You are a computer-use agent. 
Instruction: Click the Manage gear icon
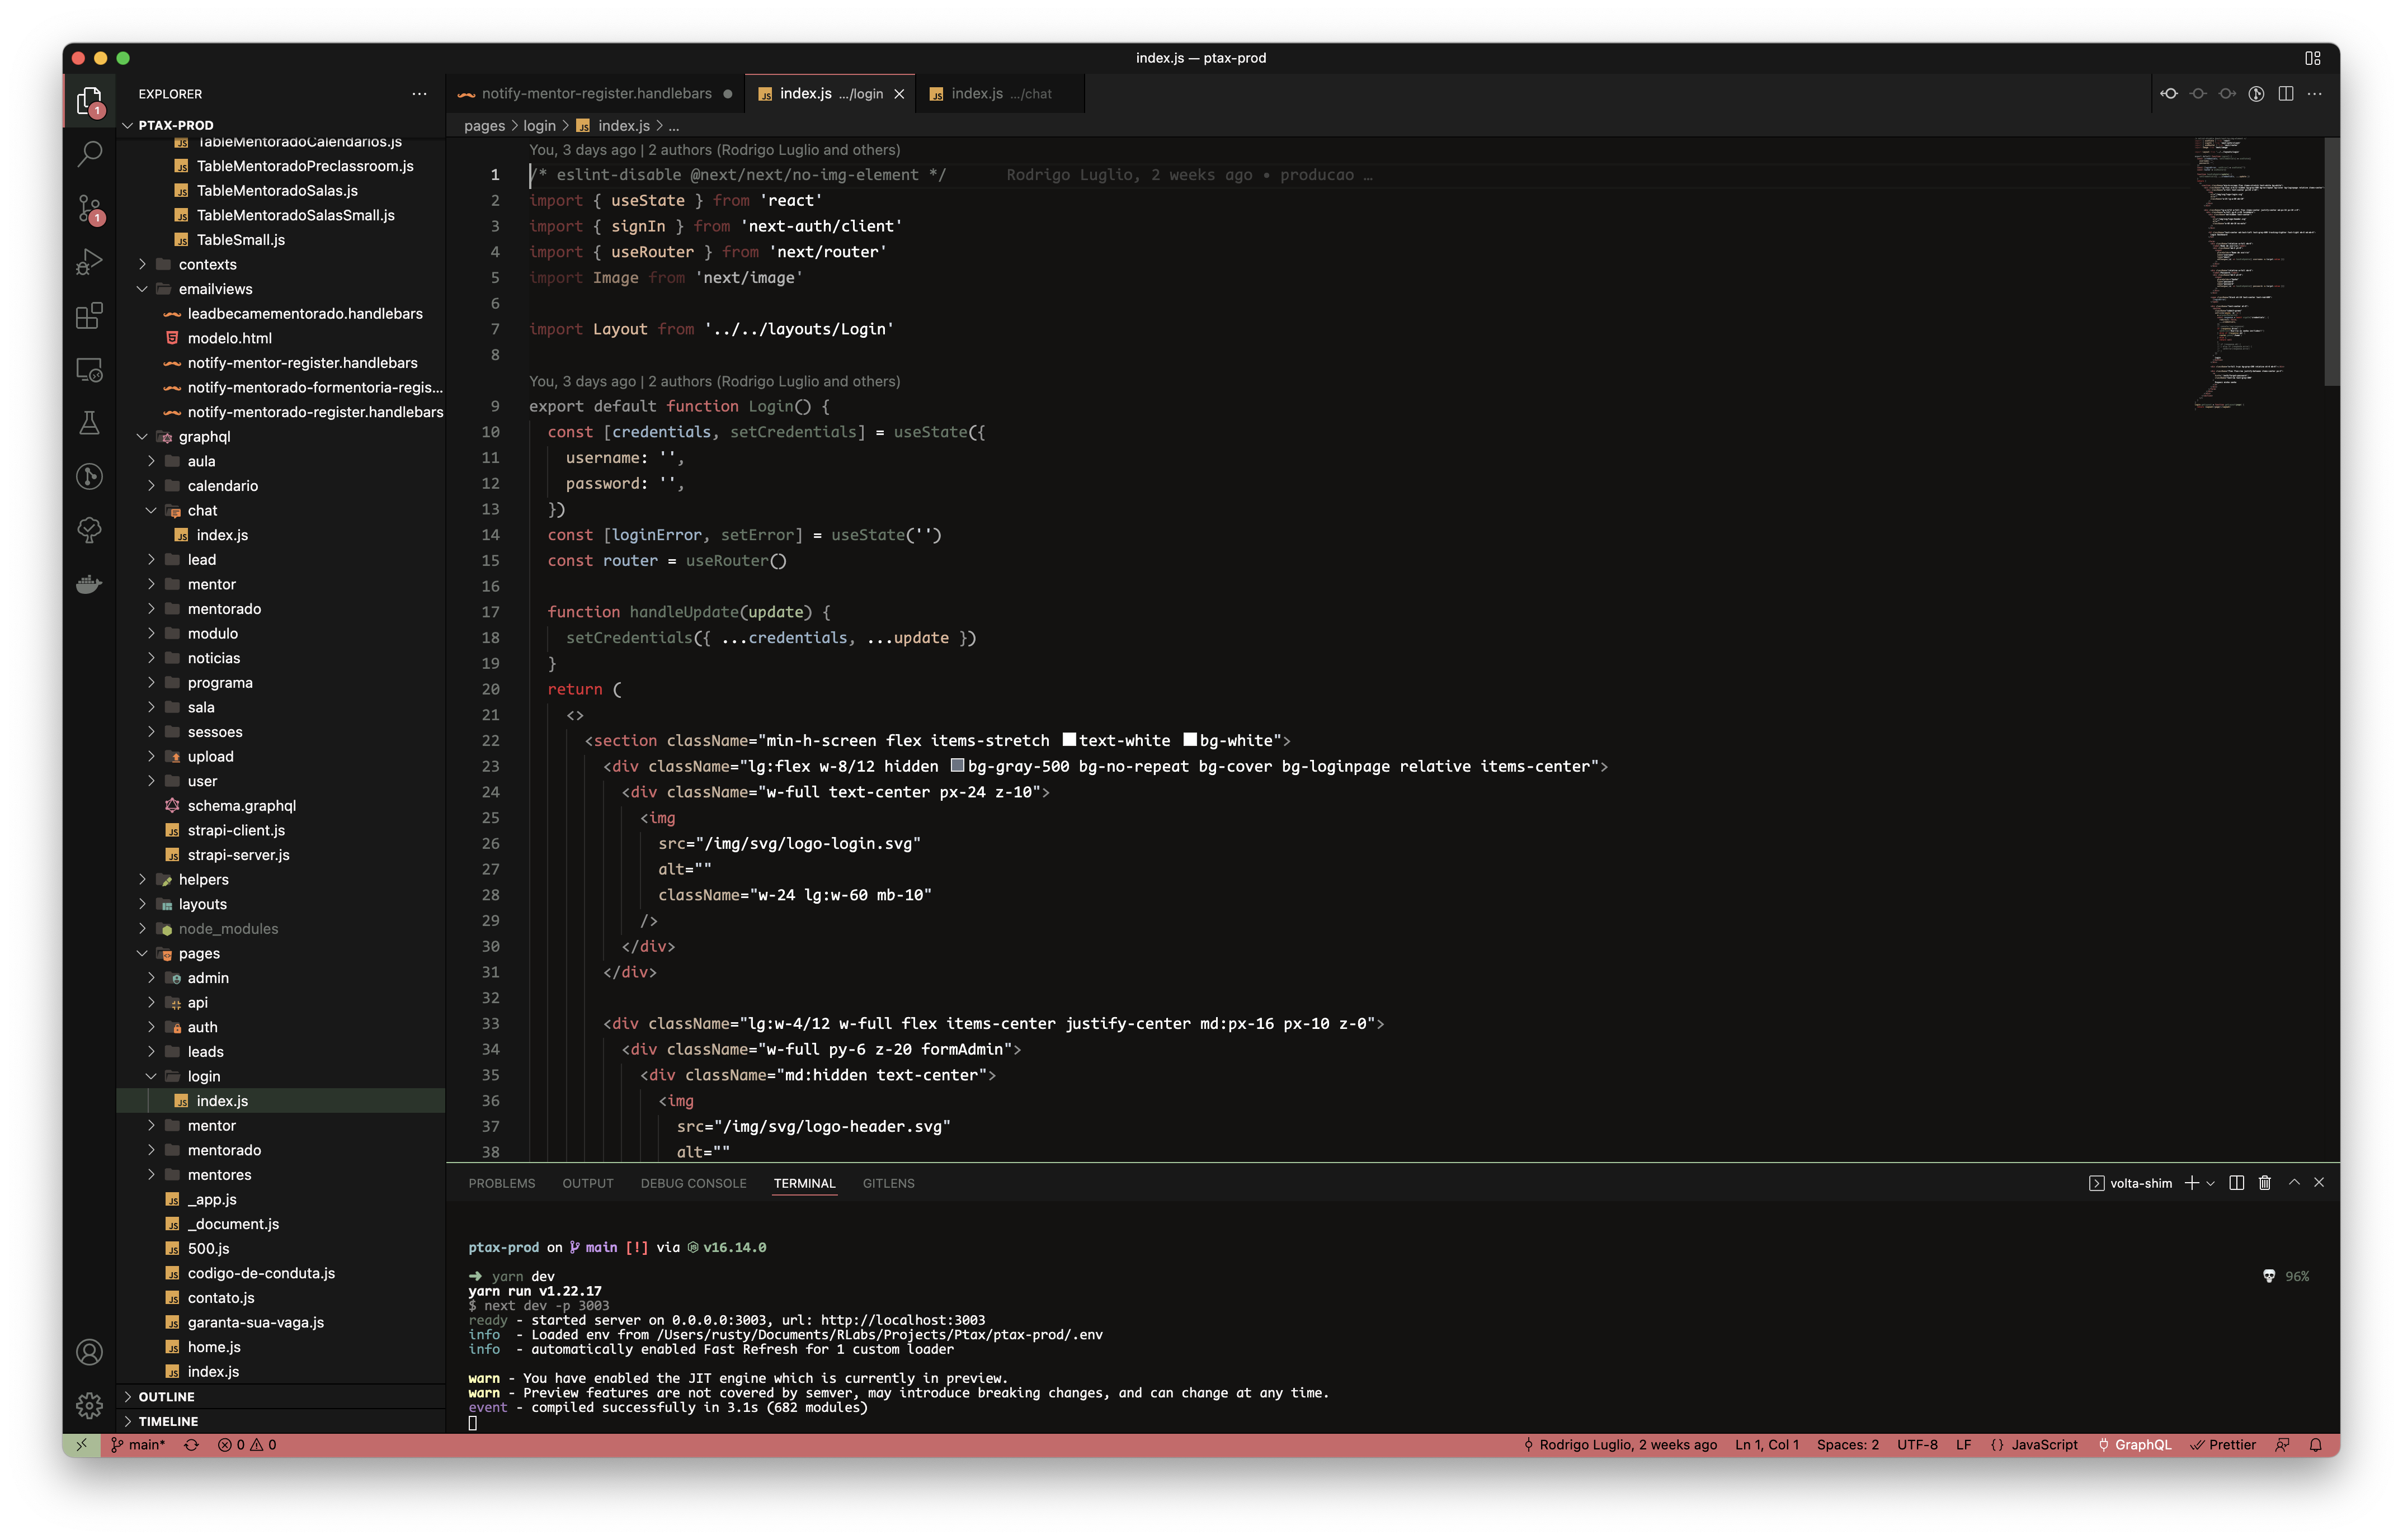point(90,1405)
